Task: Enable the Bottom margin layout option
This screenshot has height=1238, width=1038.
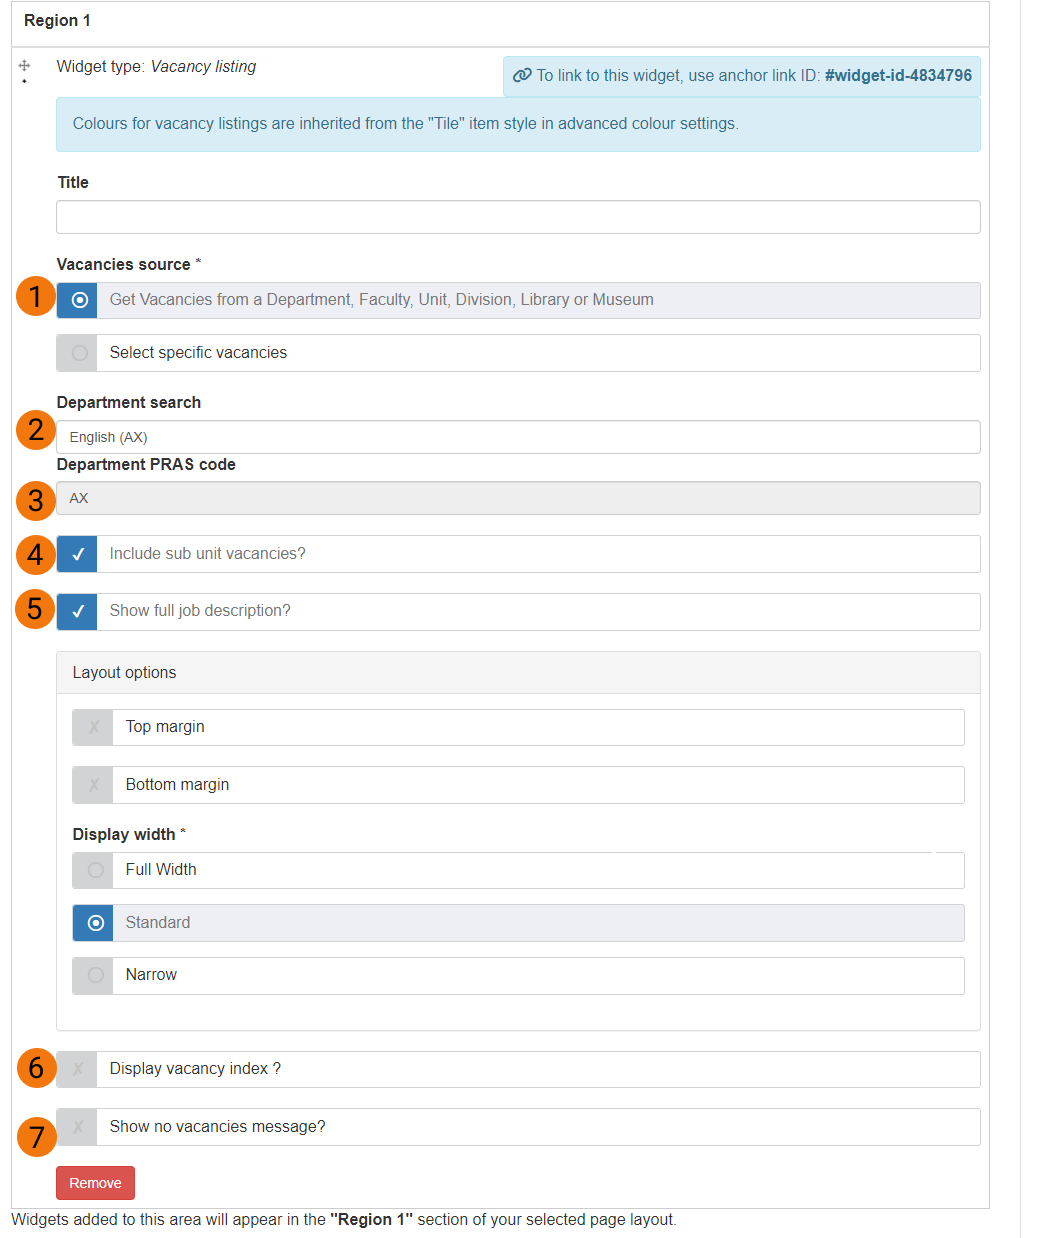Action: click(93, 785)
